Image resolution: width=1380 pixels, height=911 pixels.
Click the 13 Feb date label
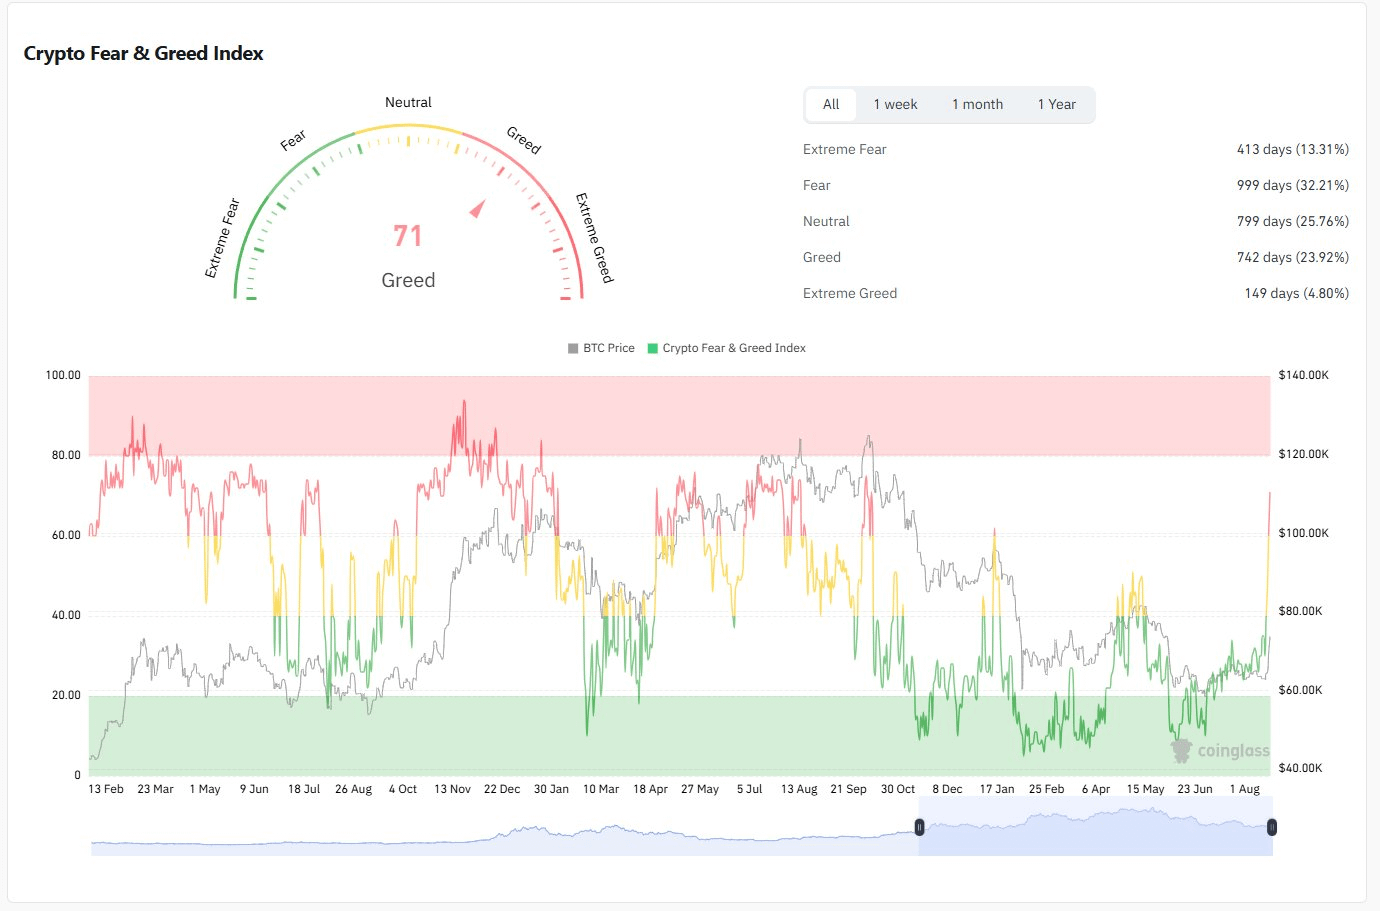pyautogui.click(x=106, y=789)
